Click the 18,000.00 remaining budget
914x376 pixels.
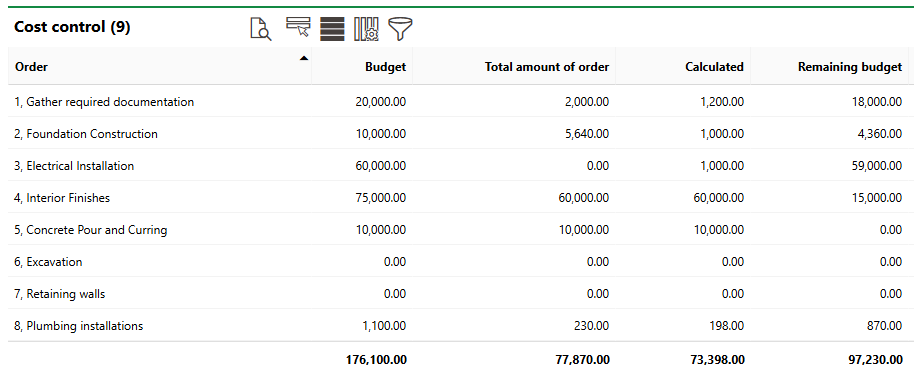877,102
